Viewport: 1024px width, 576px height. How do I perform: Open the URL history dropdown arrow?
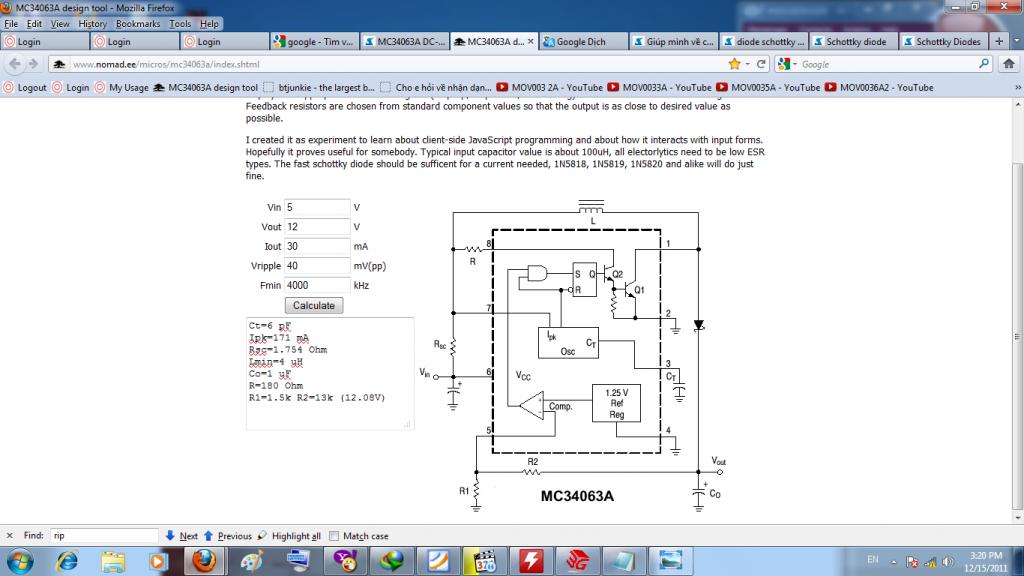pos(748,64)
